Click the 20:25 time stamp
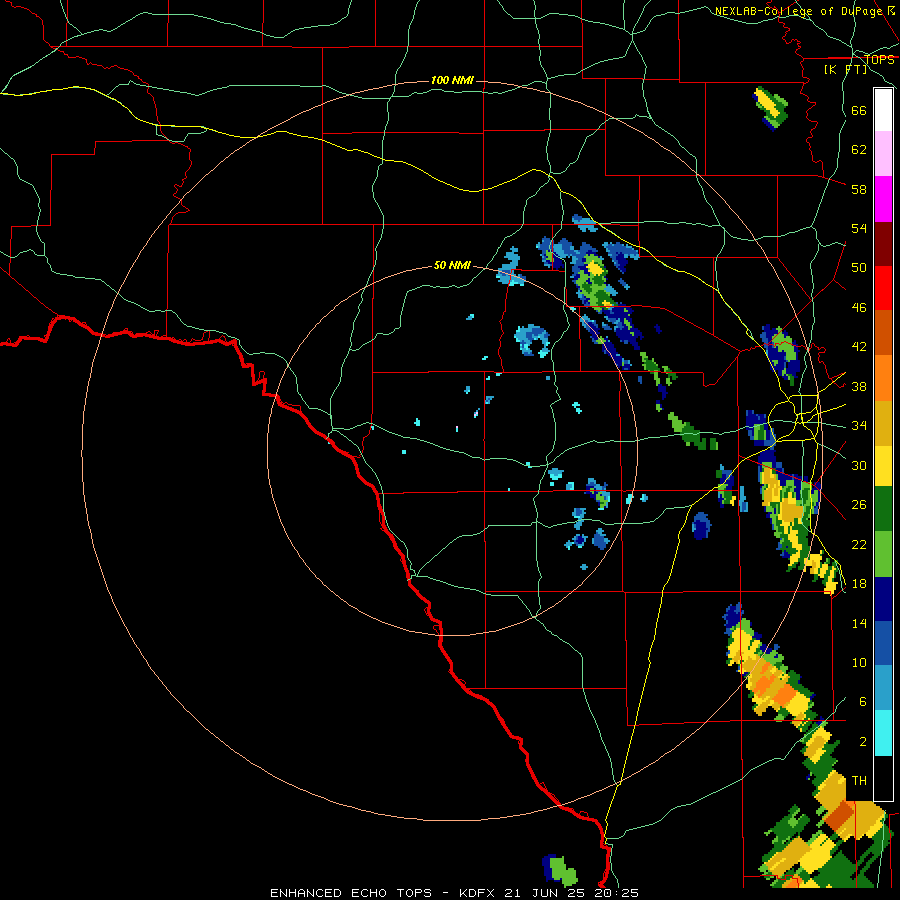 [617, 893]
